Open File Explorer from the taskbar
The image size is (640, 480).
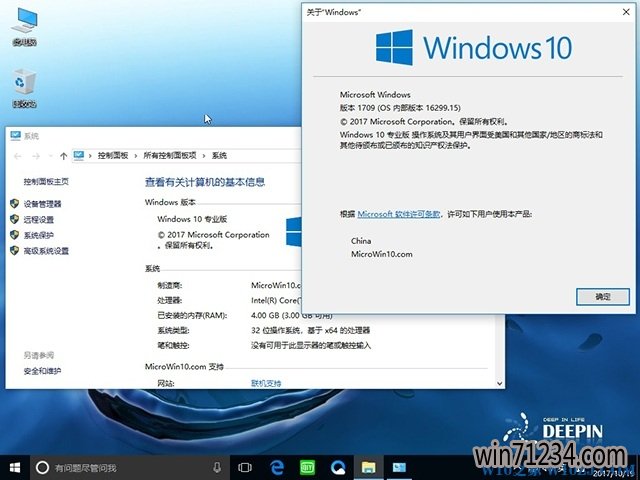[369, 467]
